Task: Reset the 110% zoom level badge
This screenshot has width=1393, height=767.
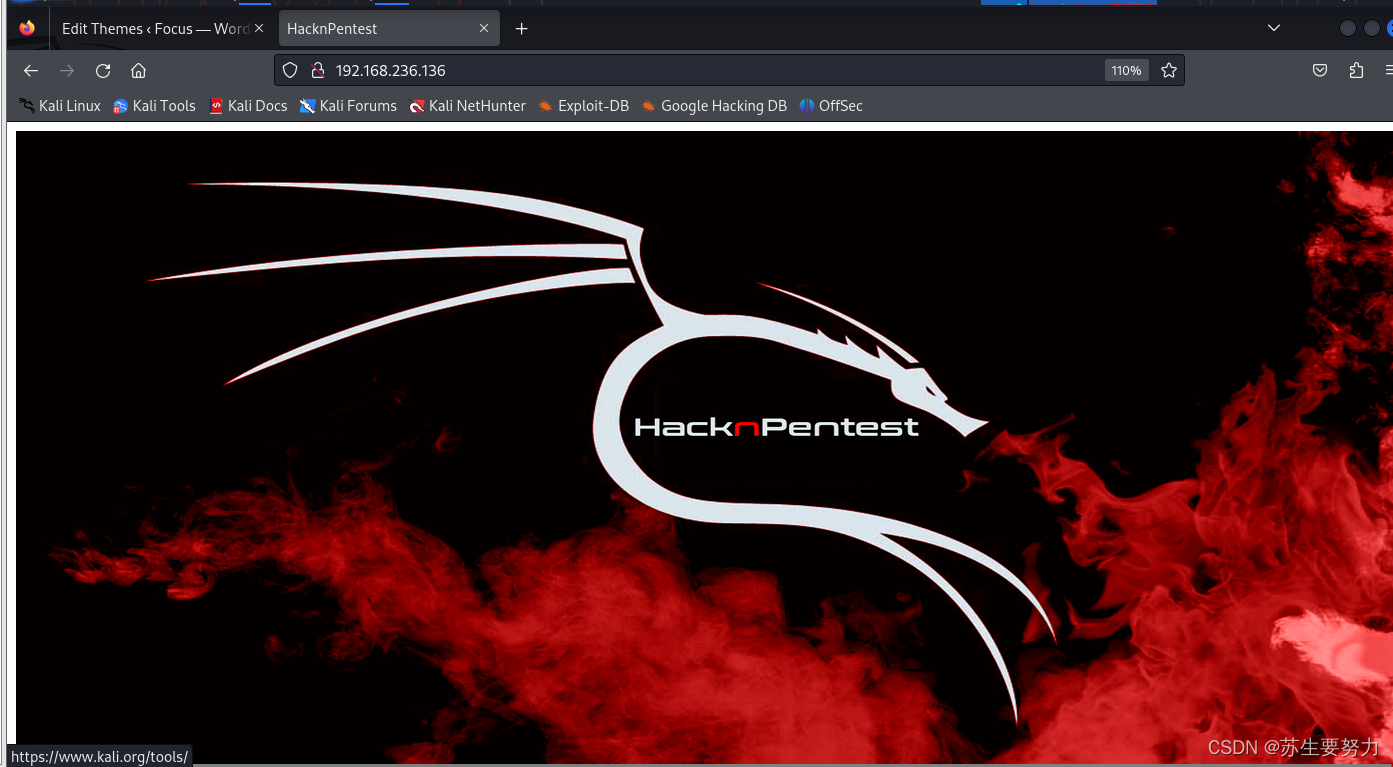Action: coord(1126,70)
